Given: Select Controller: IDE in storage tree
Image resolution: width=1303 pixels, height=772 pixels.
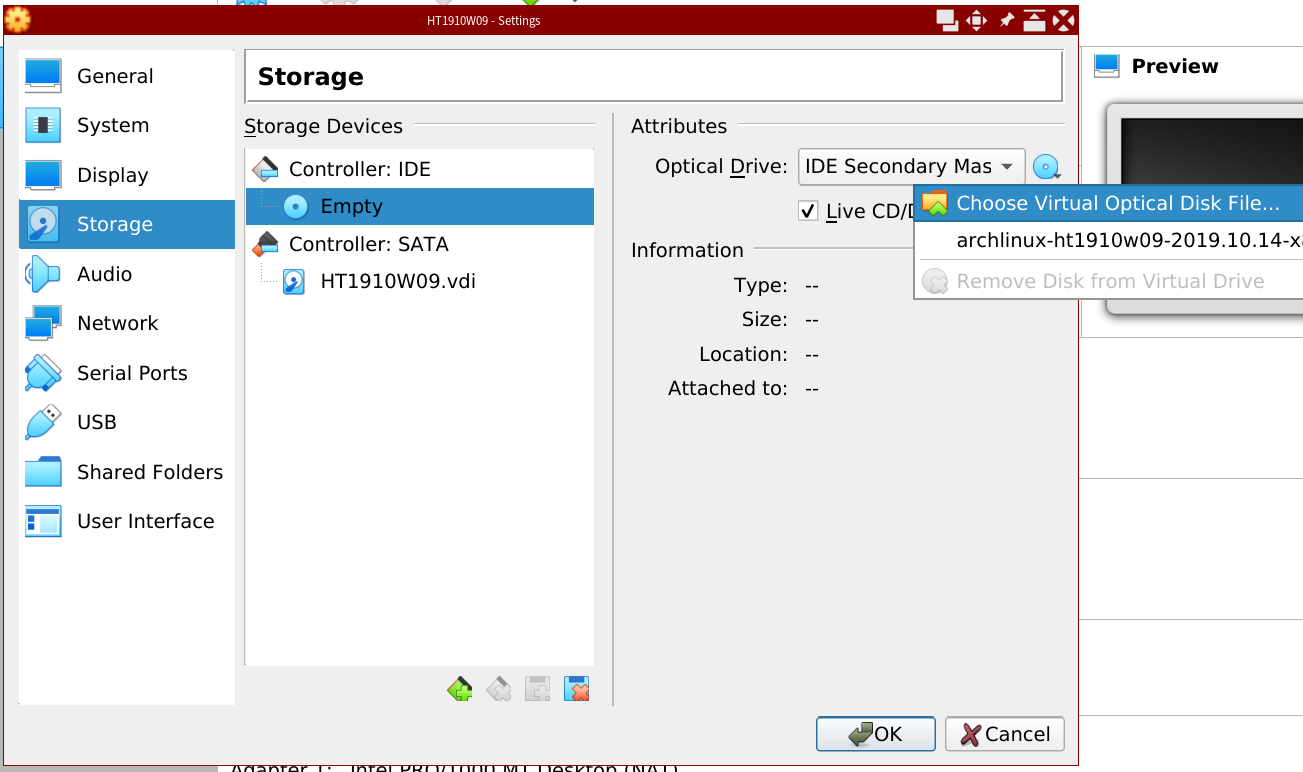Looking at the screenshot, I should pos(359,169).
